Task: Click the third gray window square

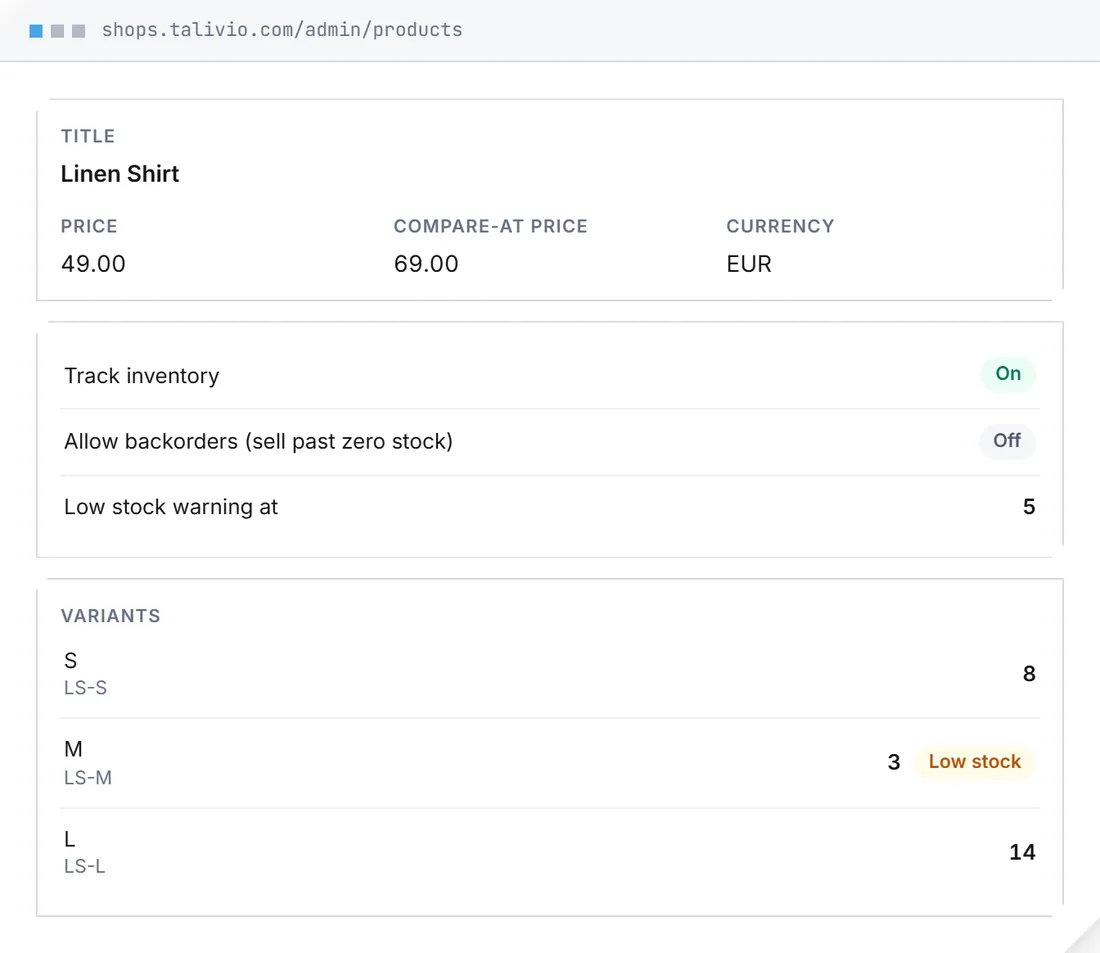Action: pos(79,31)
